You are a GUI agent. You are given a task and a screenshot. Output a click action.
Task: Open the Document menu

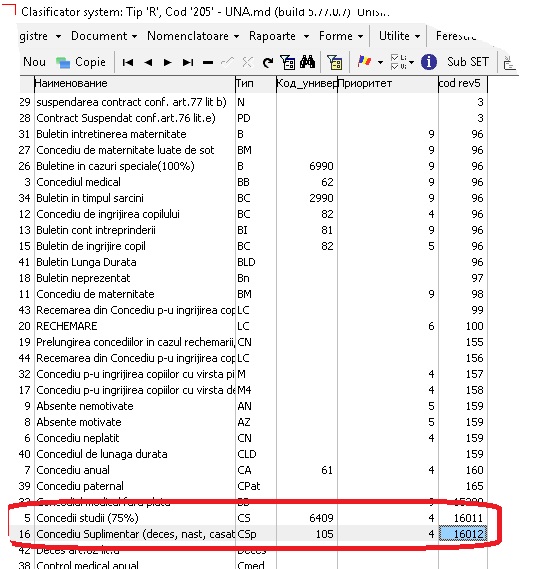click(x=104, y=36)
